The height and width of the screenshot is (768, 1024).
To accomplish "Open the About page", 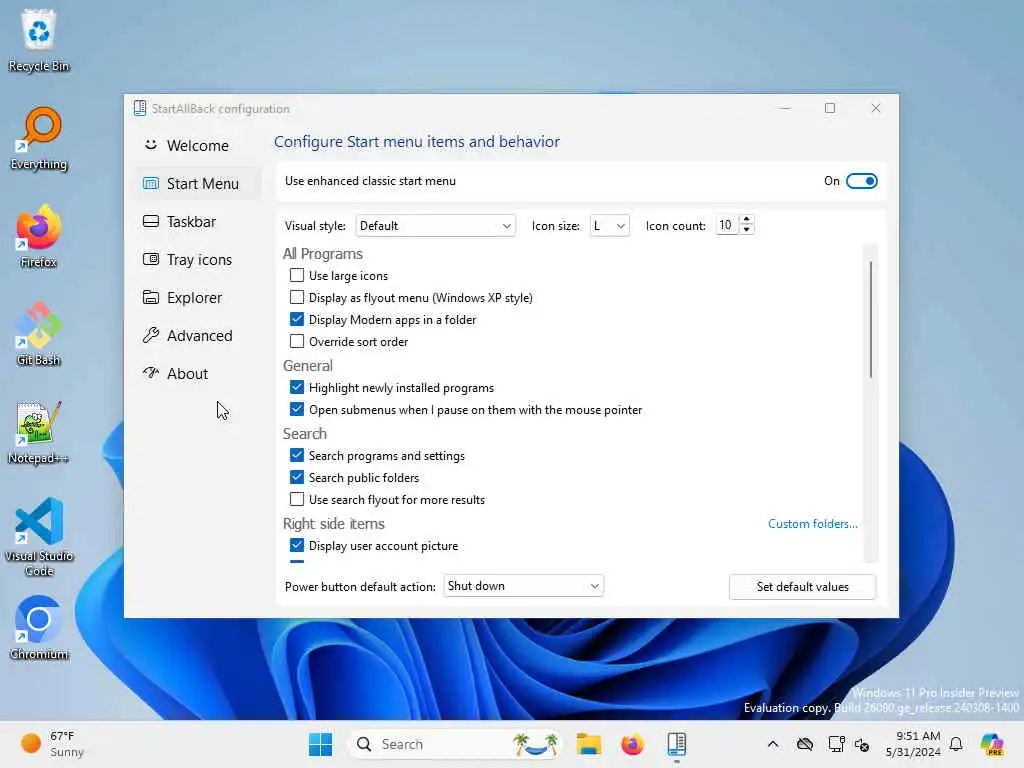I will coord(198,373).
